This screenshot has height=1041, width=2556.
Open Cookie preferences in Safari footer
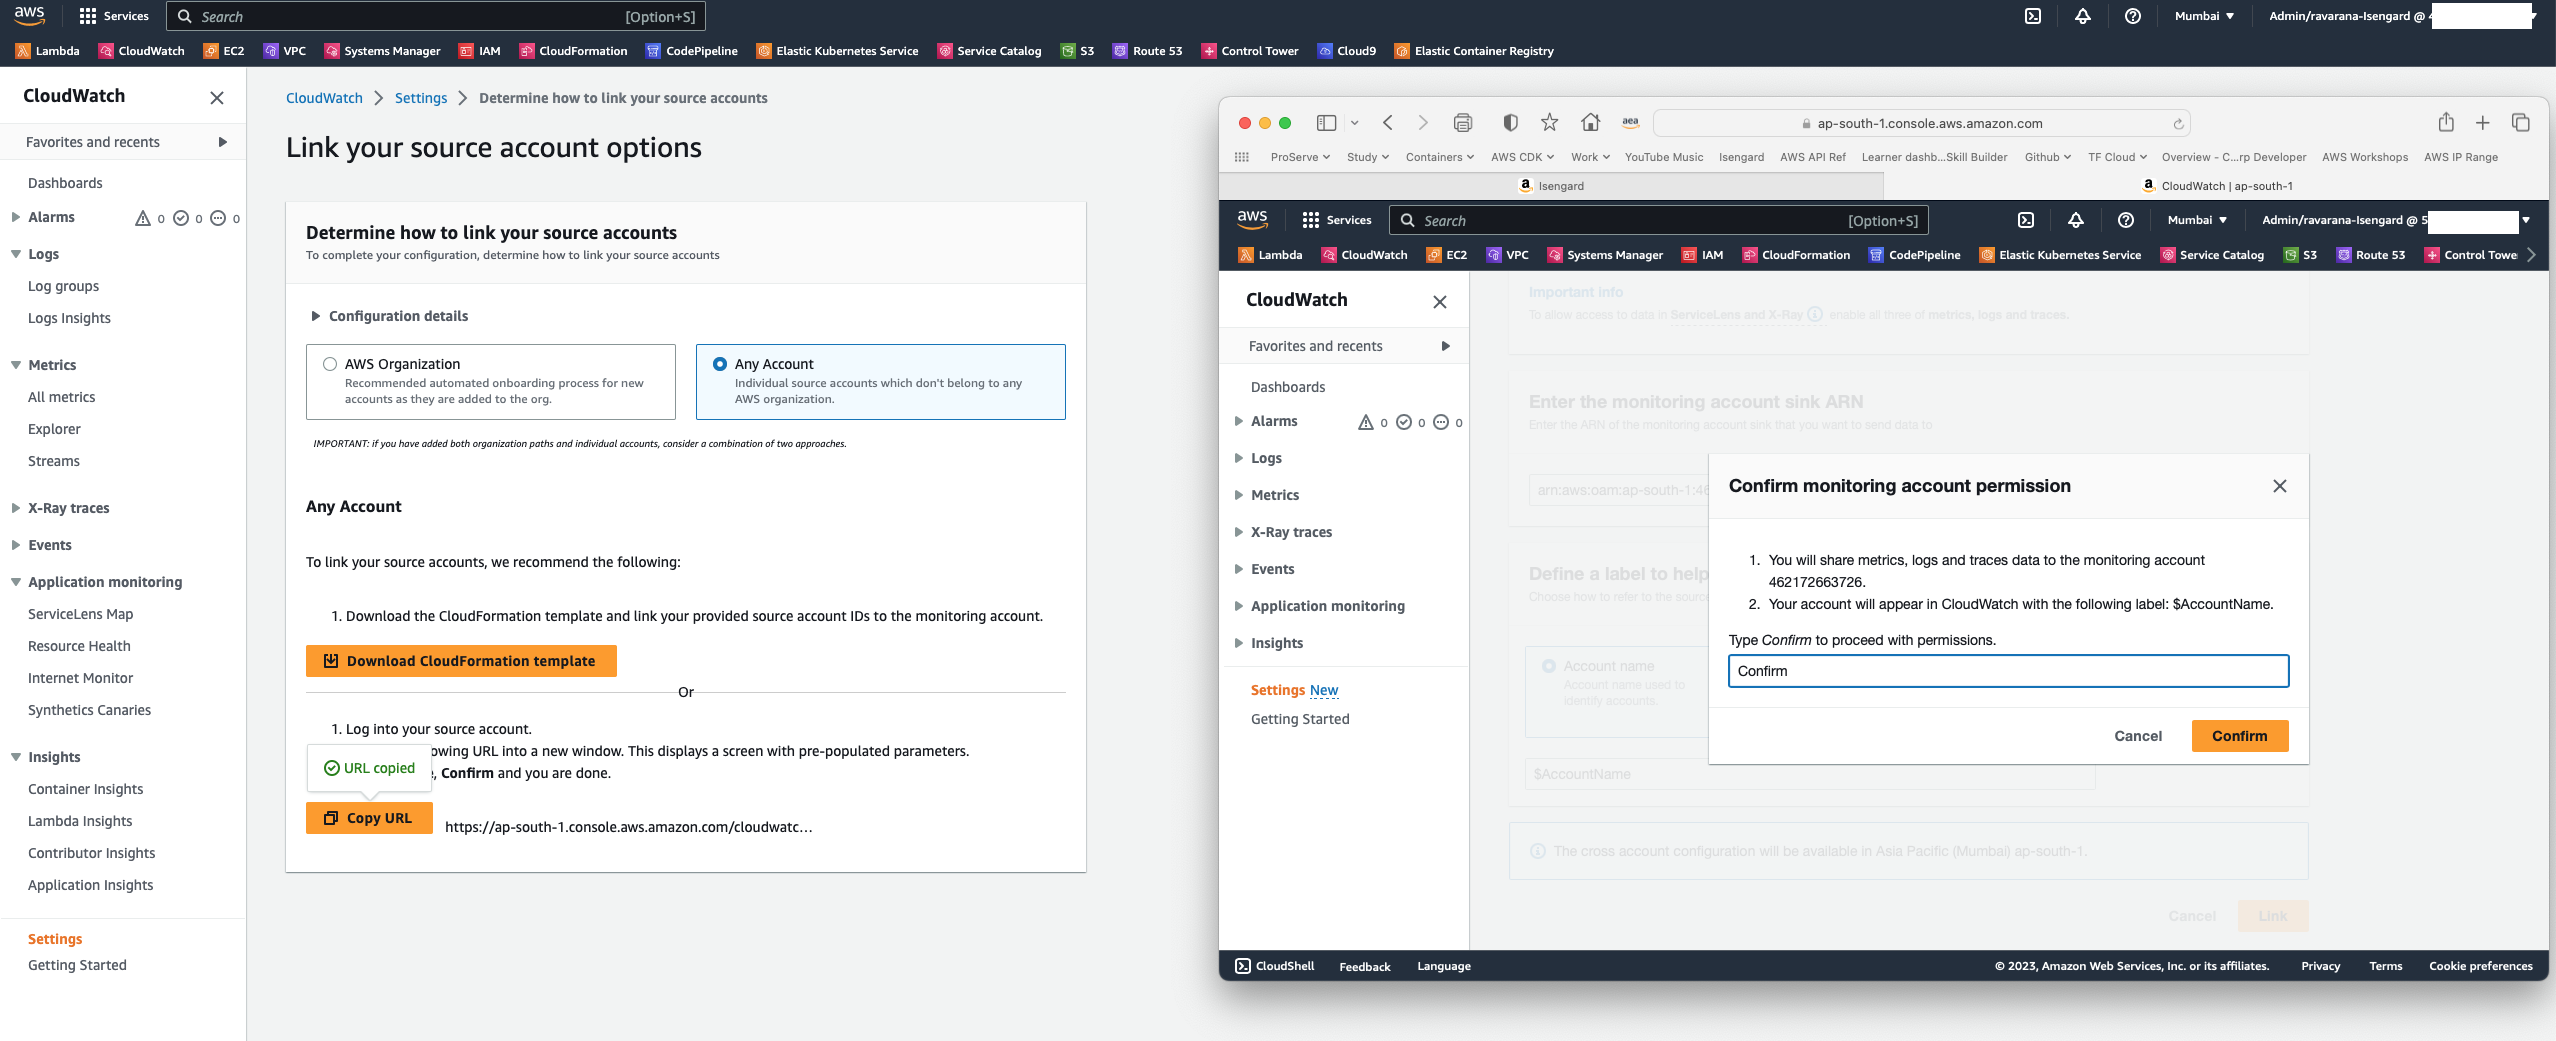pyautogui.click(x=2481, y=966)
